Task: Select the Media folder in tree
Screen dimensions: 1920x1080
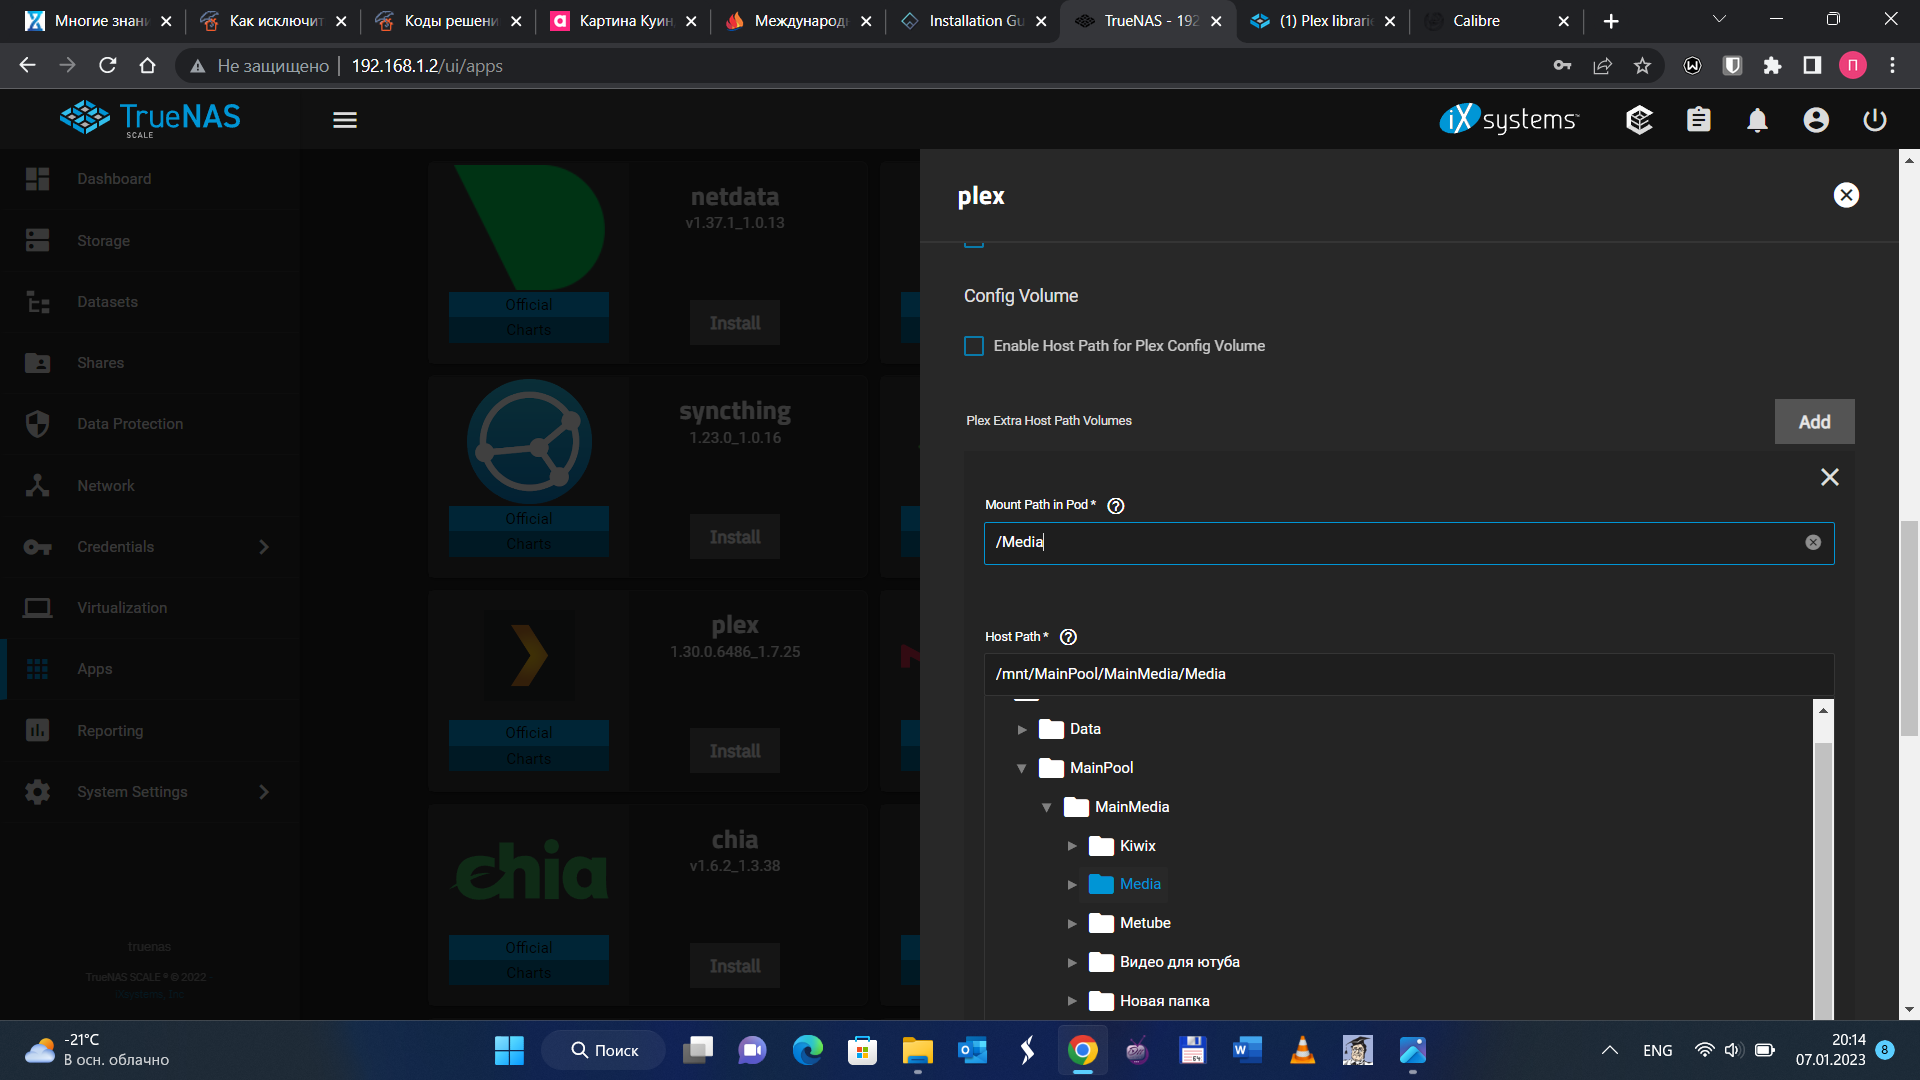Action: point(1126,884)
